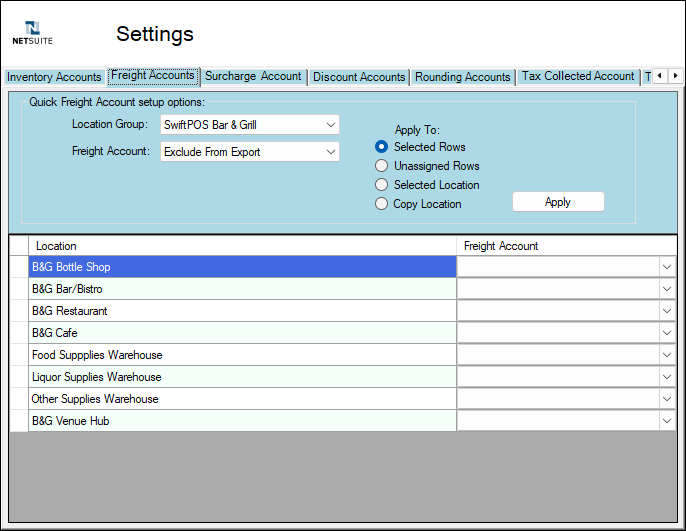Open the Inventory Accounts tab
This screenshot has width=686, height=531.
(54, 77)
